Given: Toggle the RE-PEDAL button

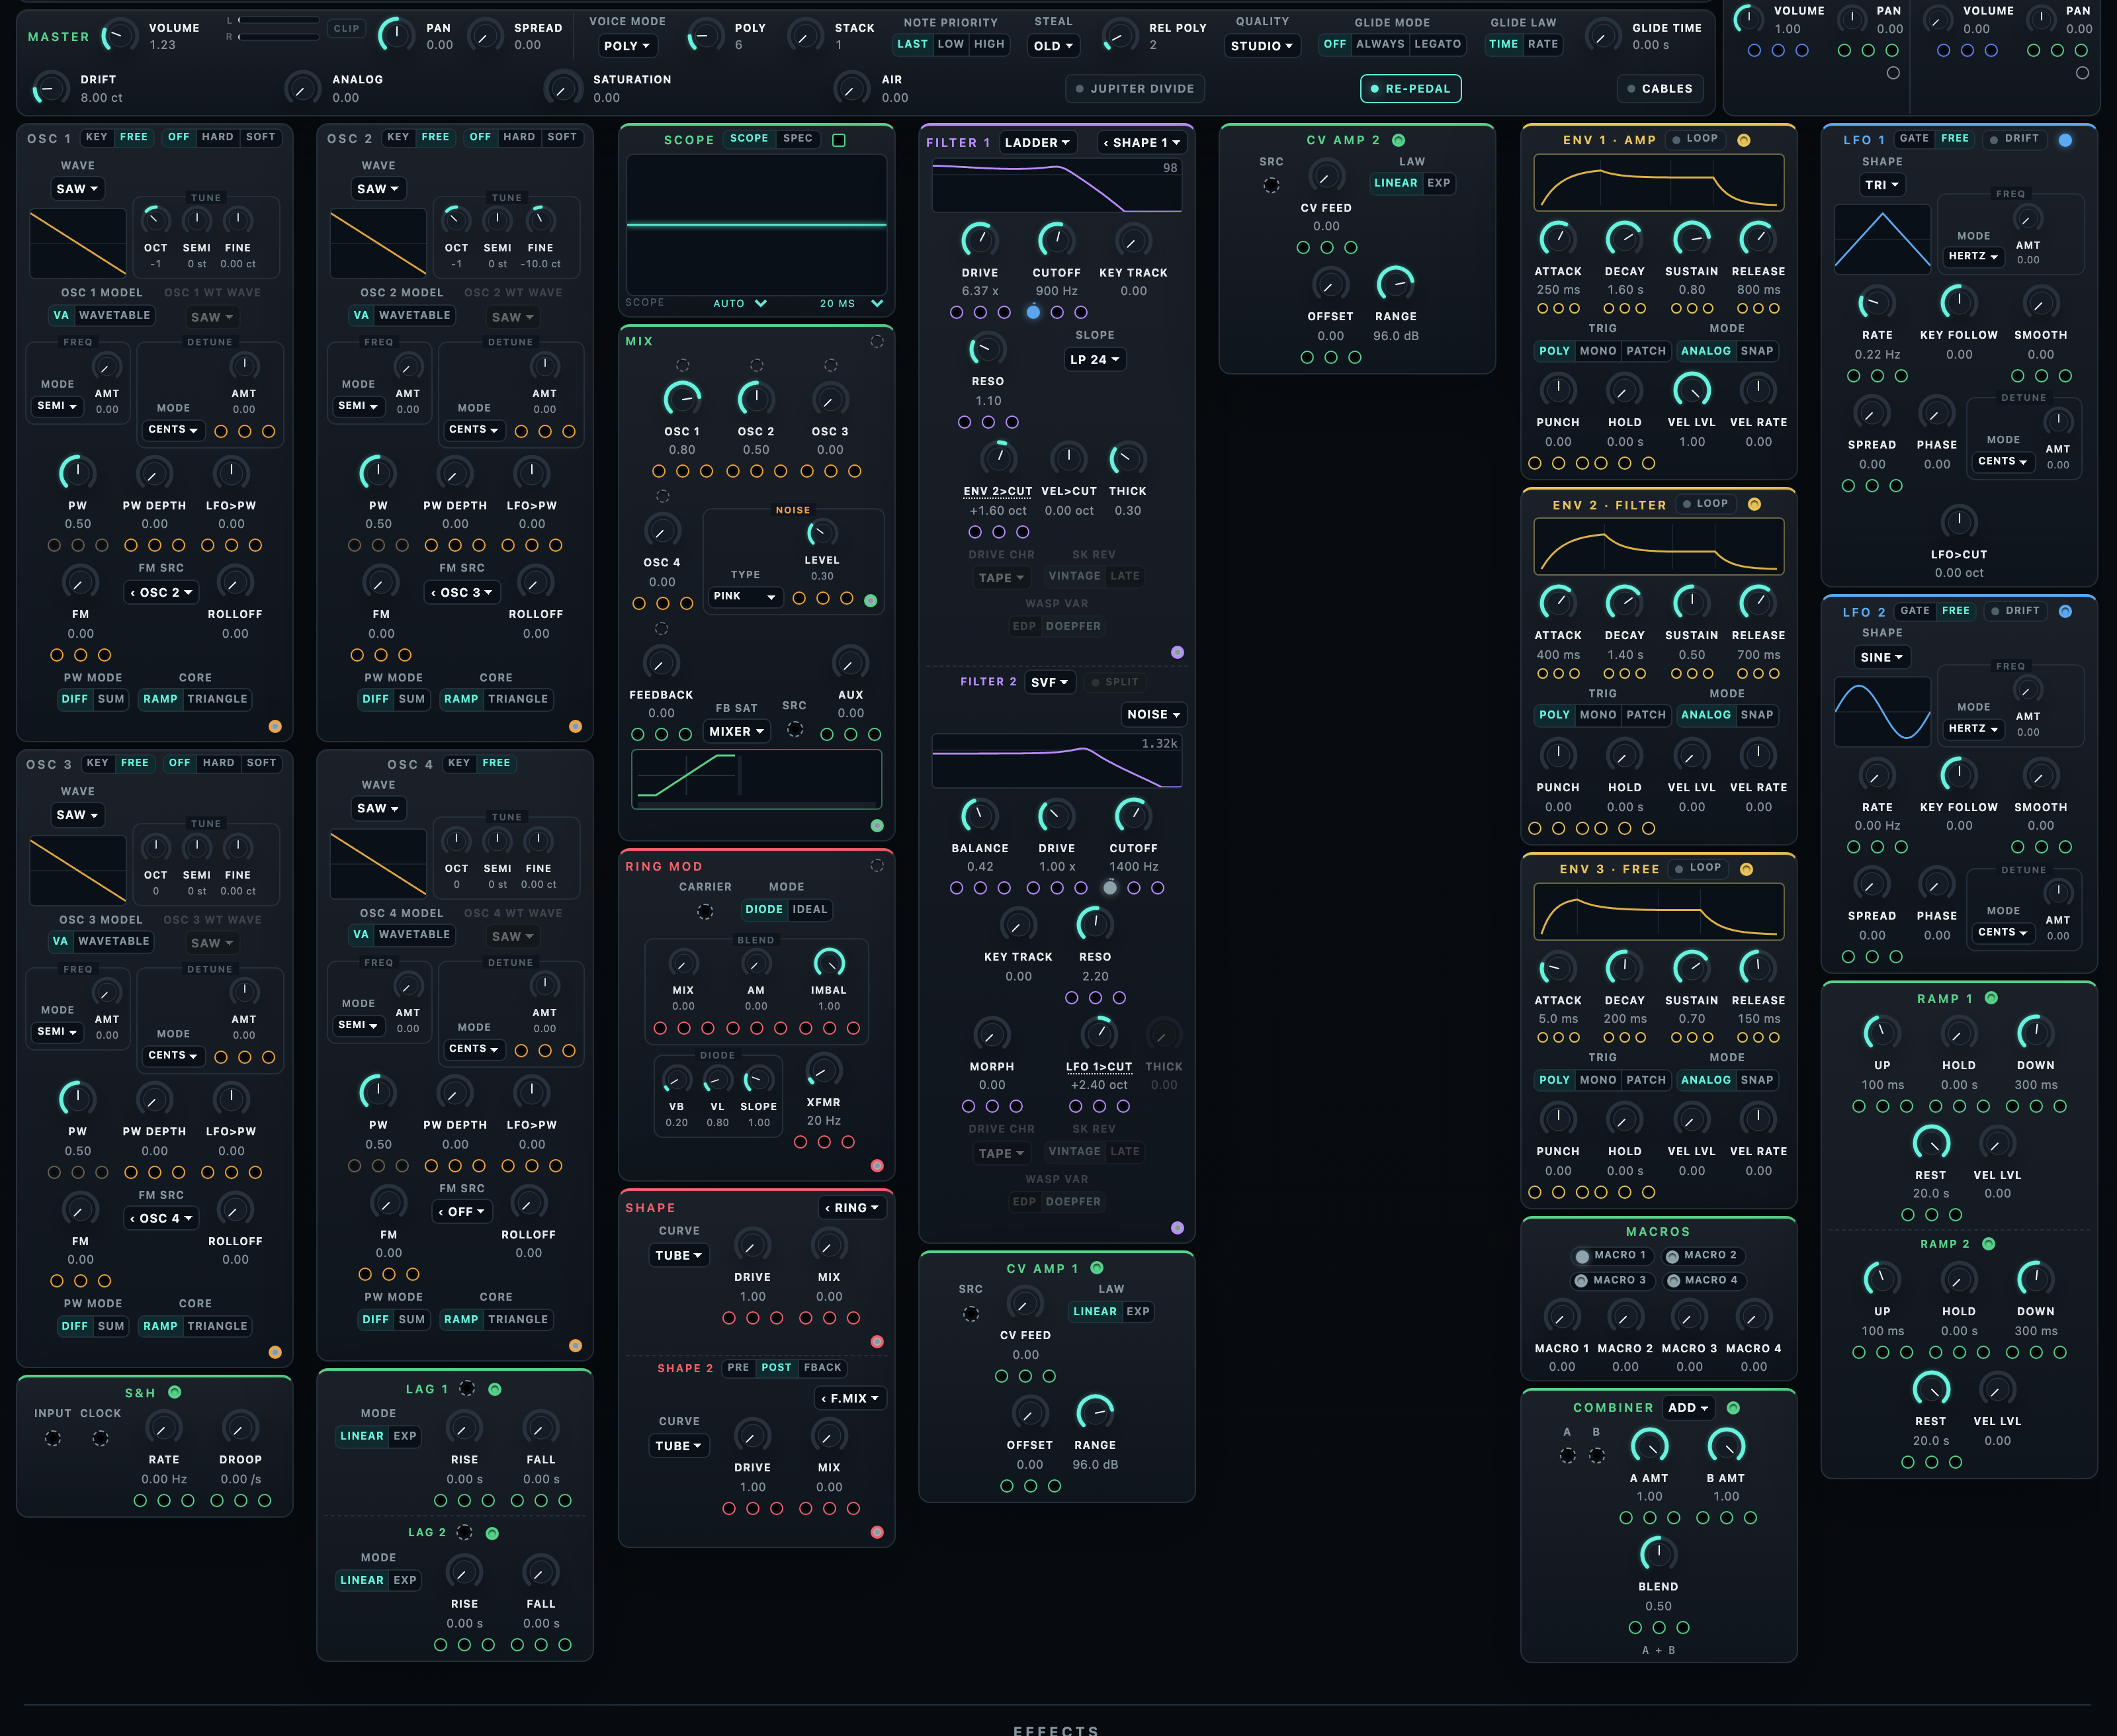Looking at the screenshot, I should pos(1411,89).
